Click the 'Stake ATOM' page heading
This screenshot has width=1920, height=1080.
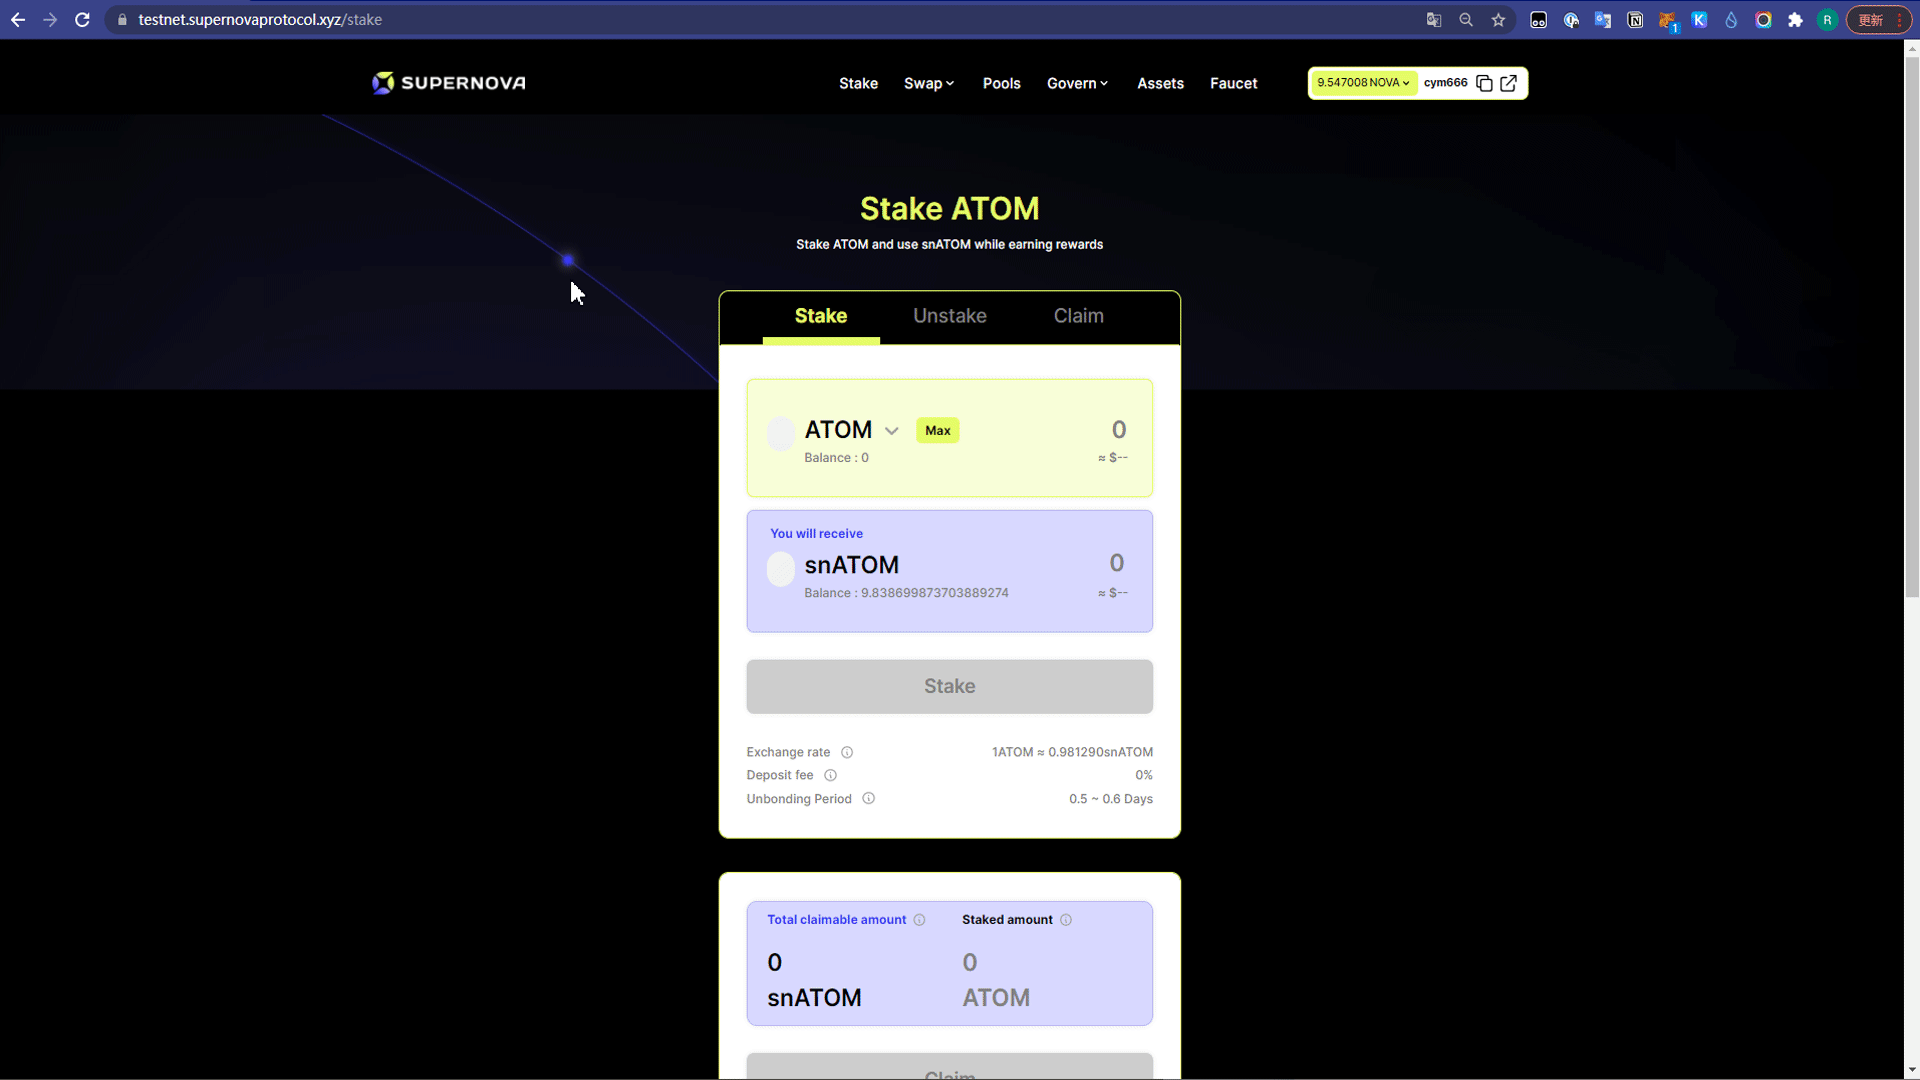(949, 208)
